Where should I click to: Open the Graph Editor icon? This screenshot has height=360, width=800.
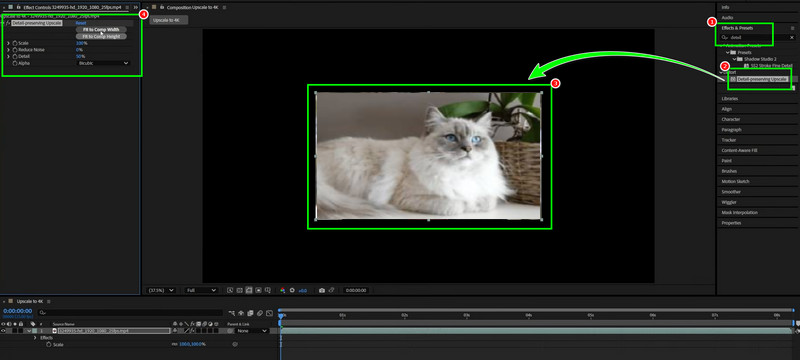click(x=269, y=313)
